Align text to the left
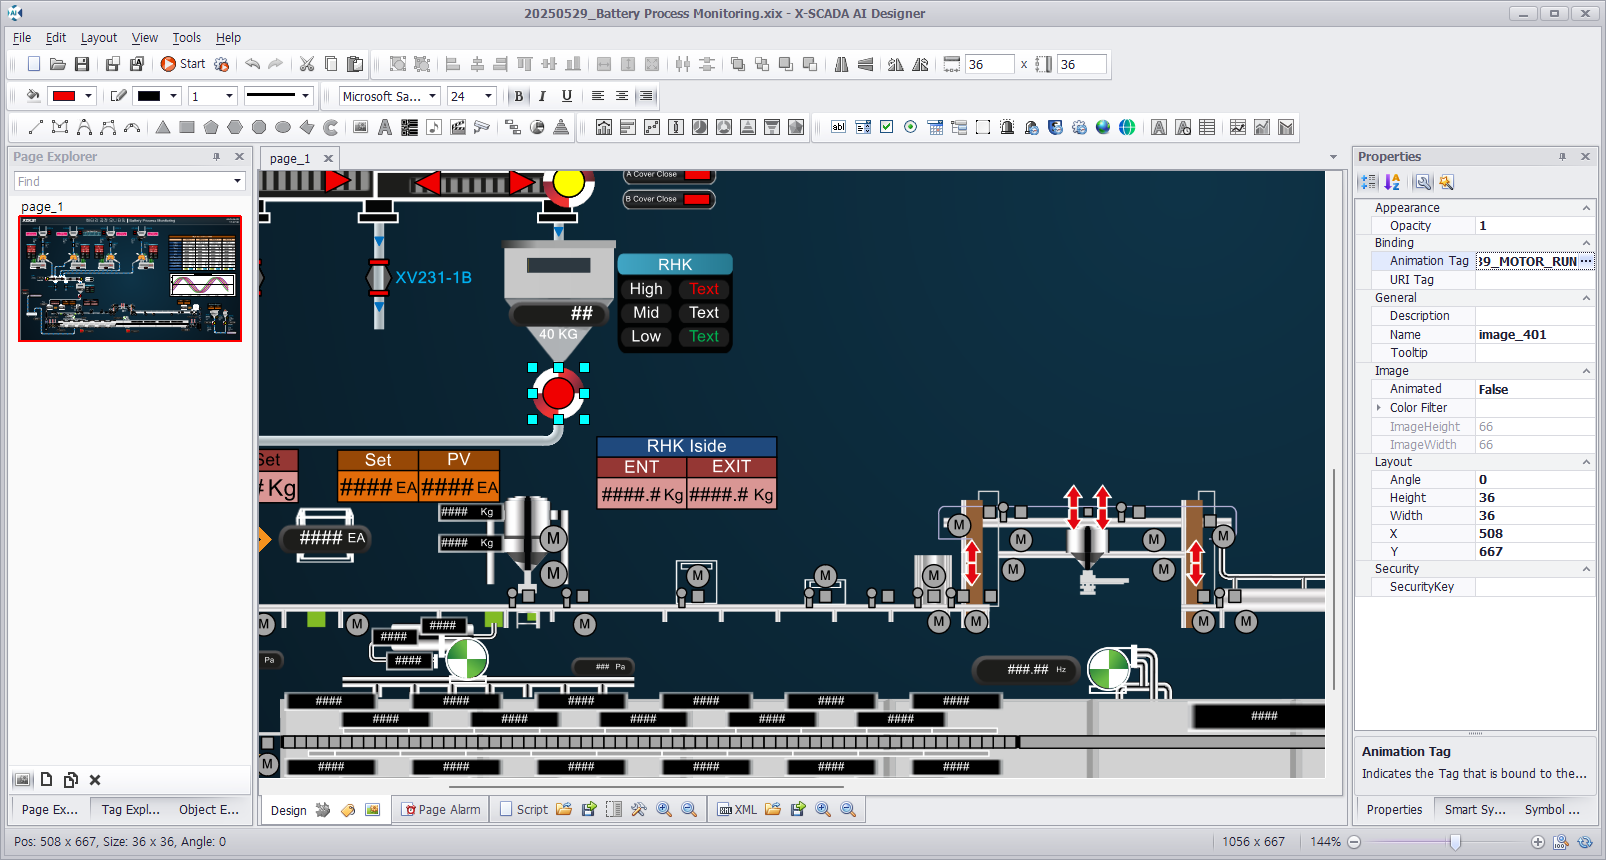The height and width of the screenshot is (860, 1606). [598, 96]
